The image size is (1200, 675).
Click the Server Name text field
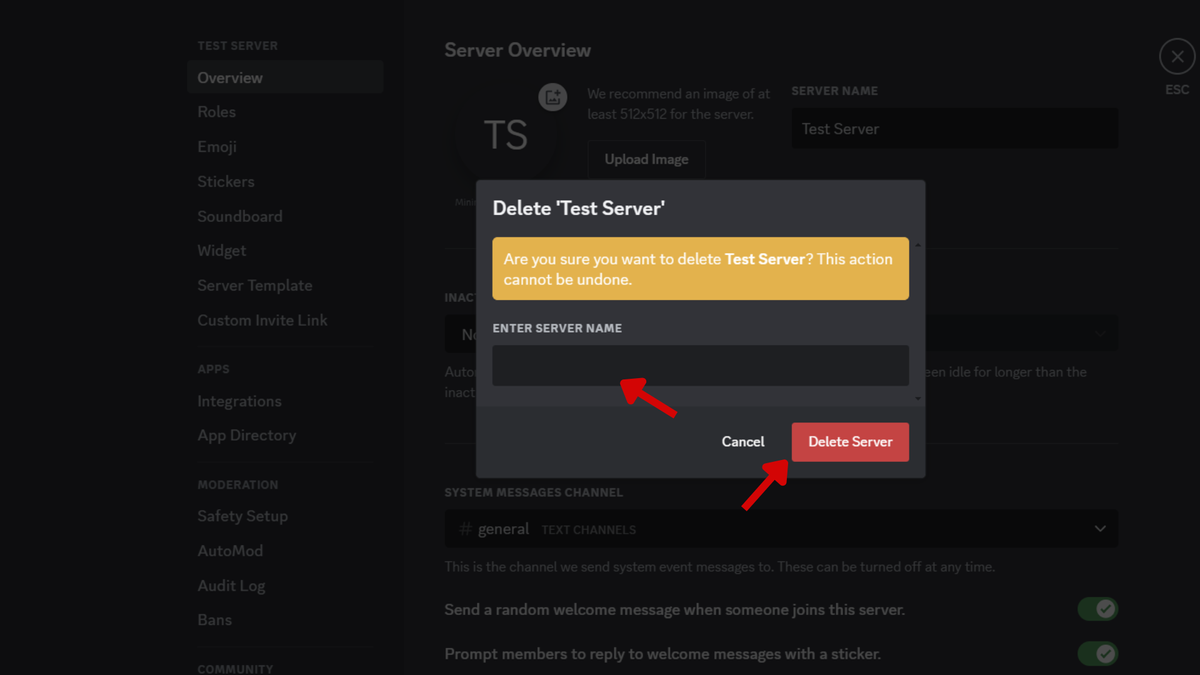954,129
